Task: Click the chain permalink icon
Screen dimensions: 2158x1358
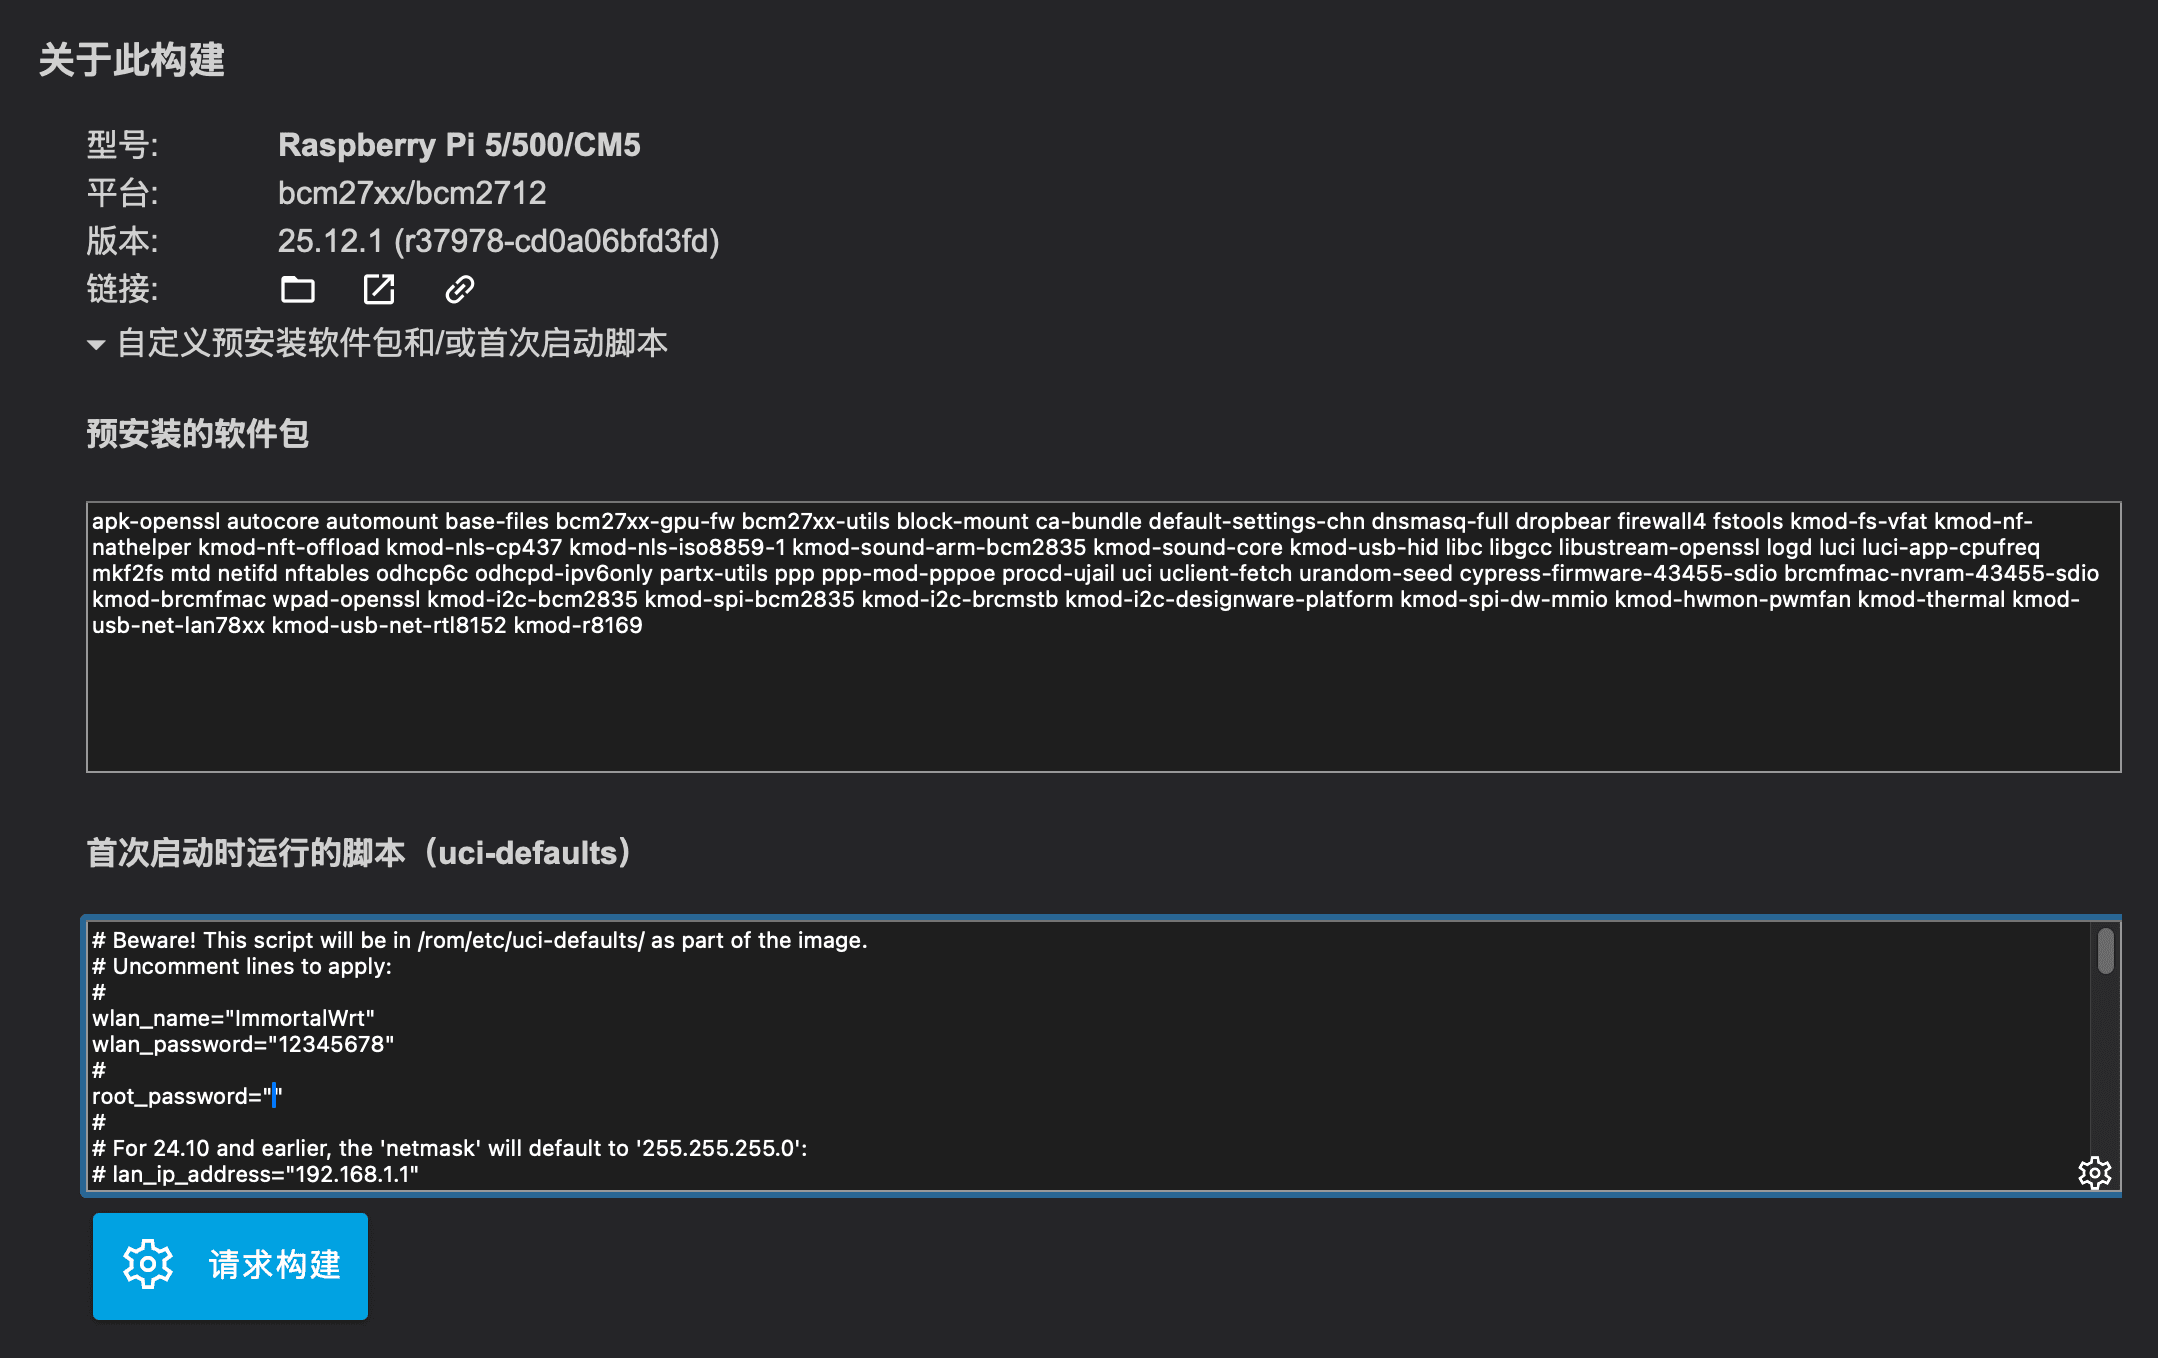Action: coord(459,290)
